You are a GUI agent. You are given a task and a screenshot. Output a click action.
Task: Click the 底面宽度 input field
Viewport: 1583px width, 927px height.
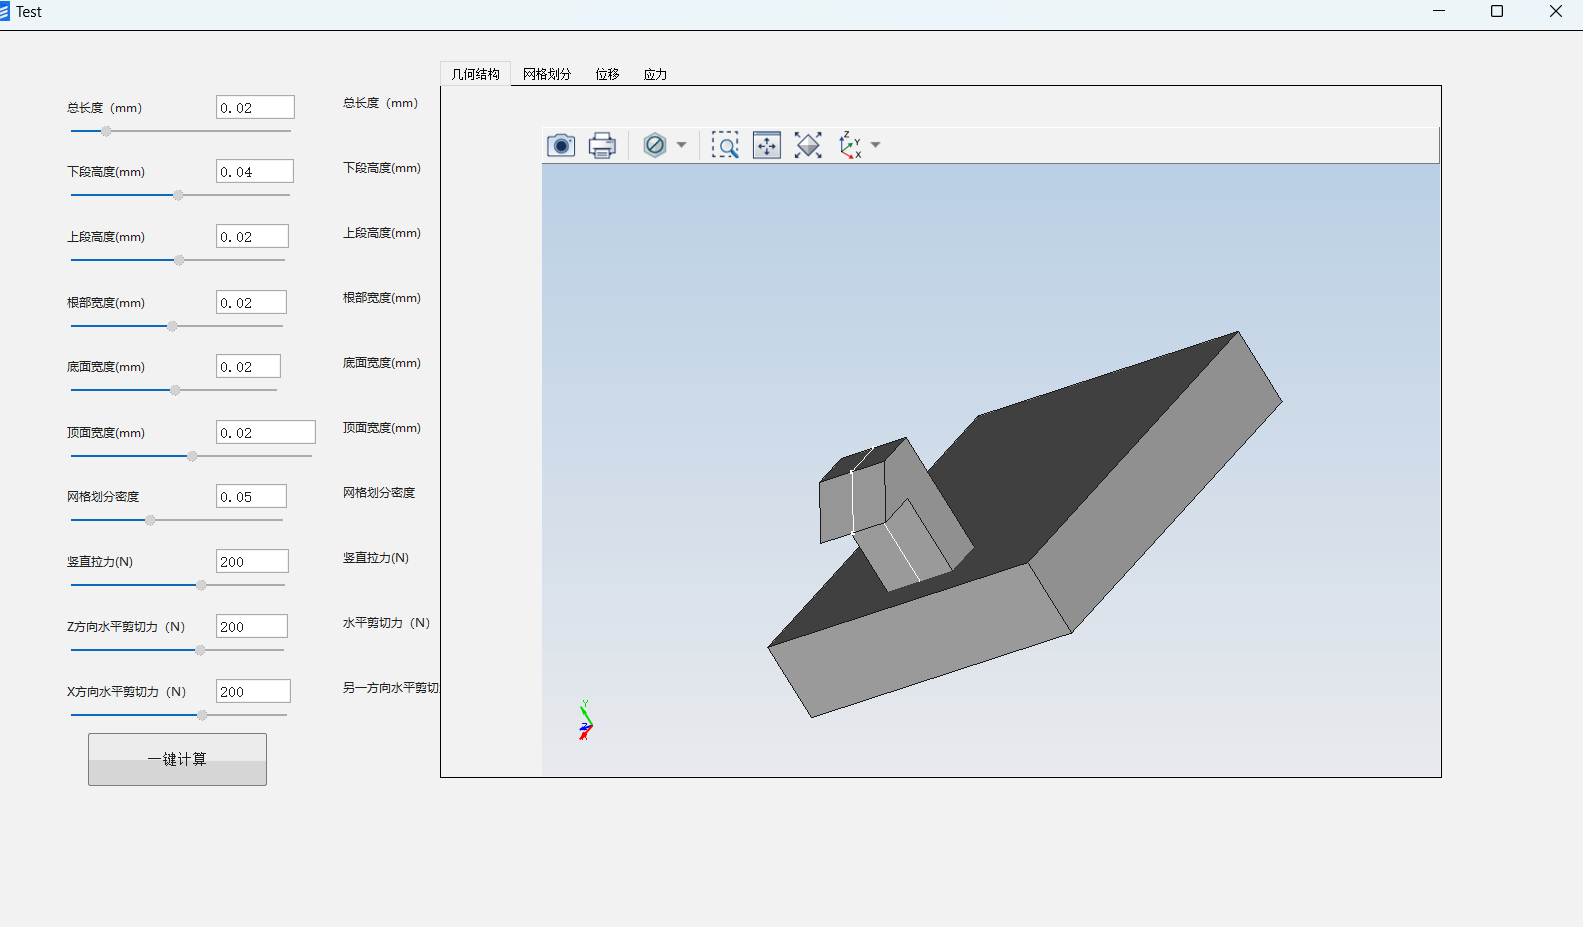(248, 366)
